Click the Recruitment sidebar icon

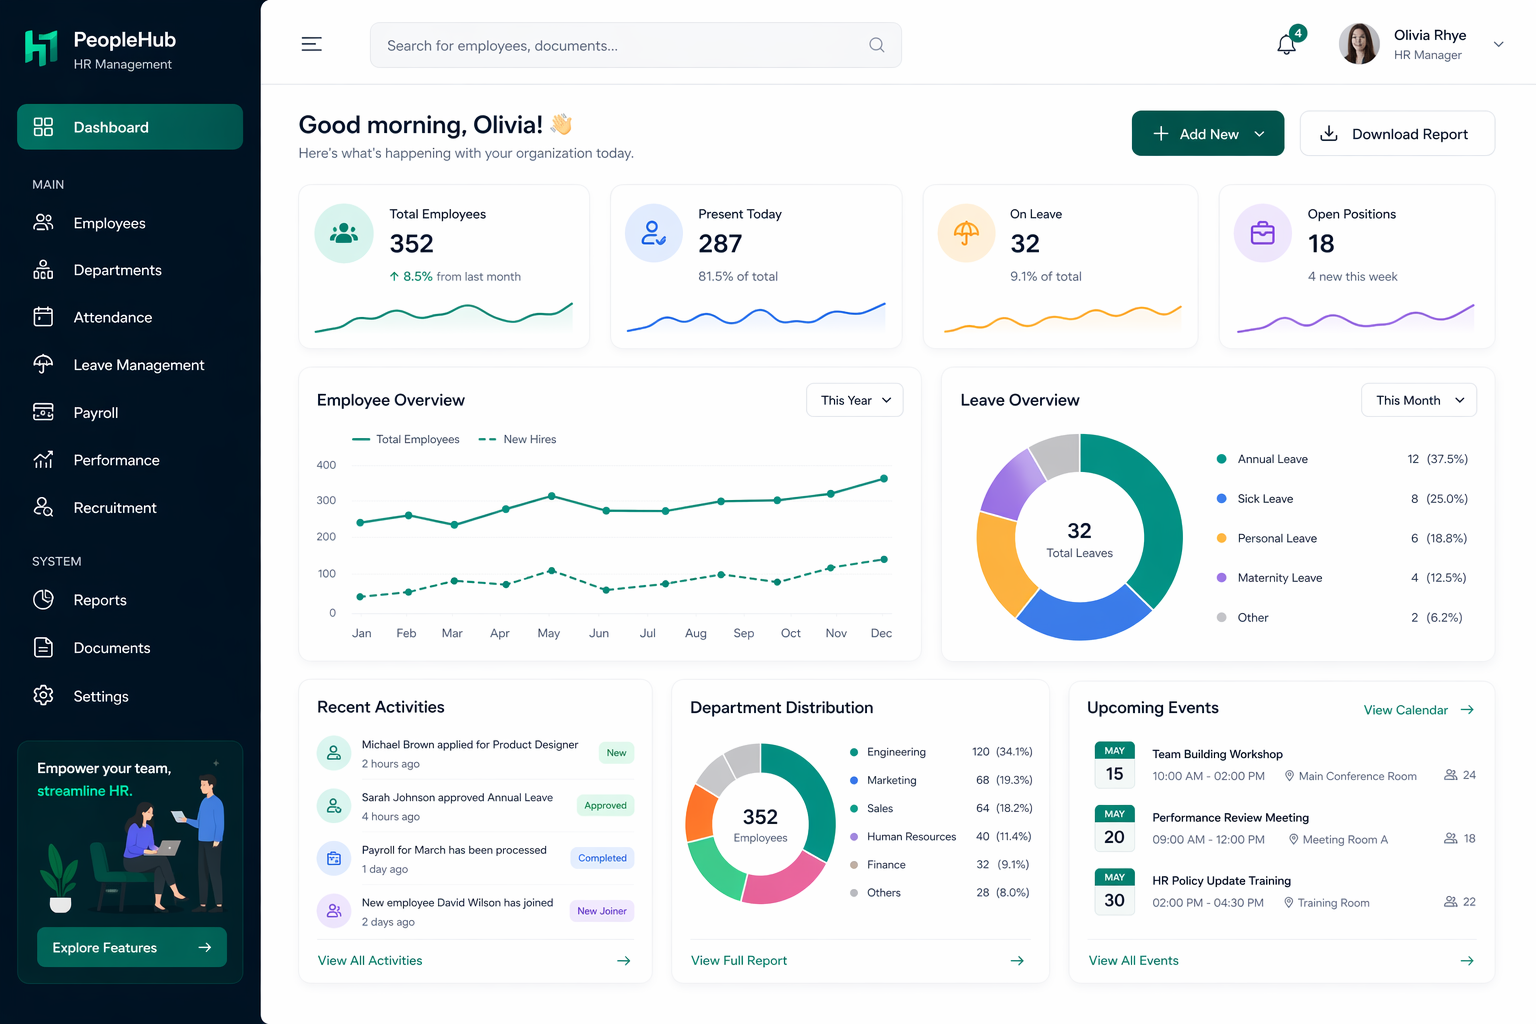tap(43, 508)
